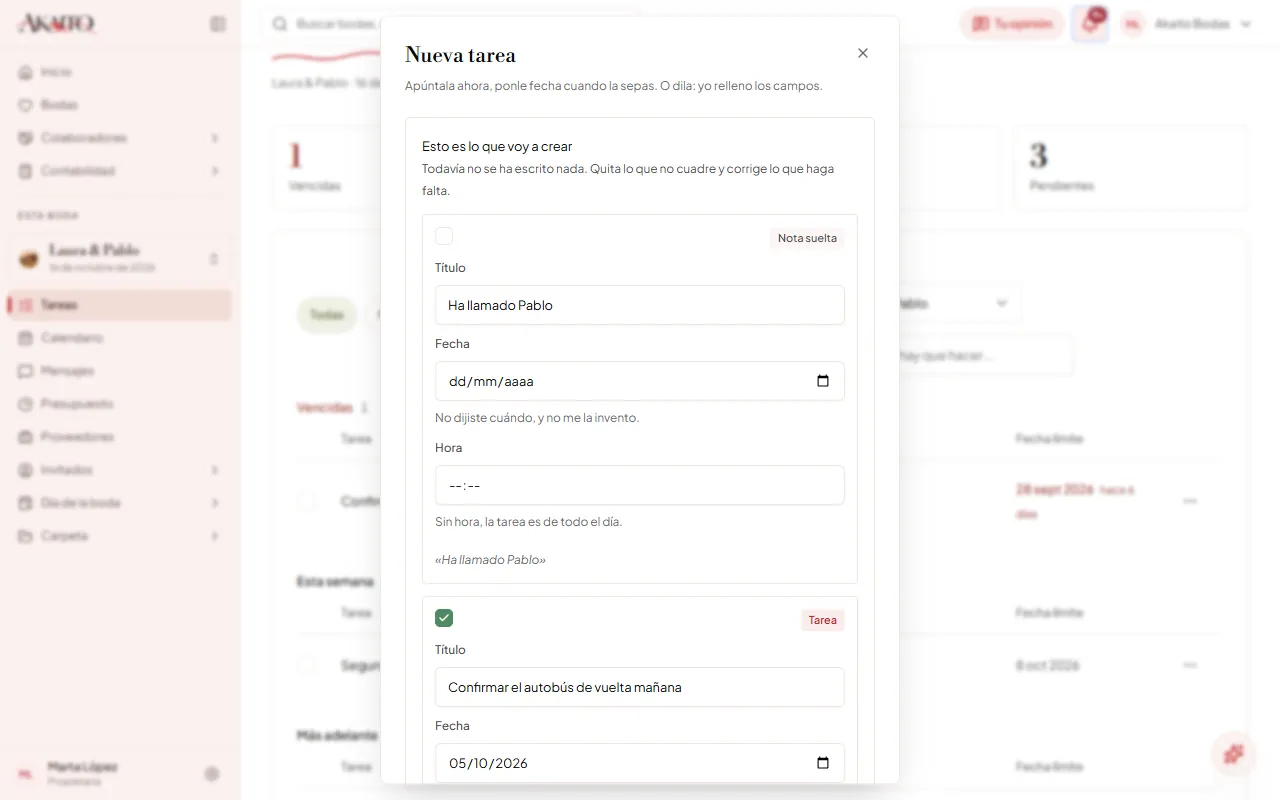This screenshot has height=800, width=1280.
Task: Collapse the sidebar panel icon
Action: tap(218, 24)
